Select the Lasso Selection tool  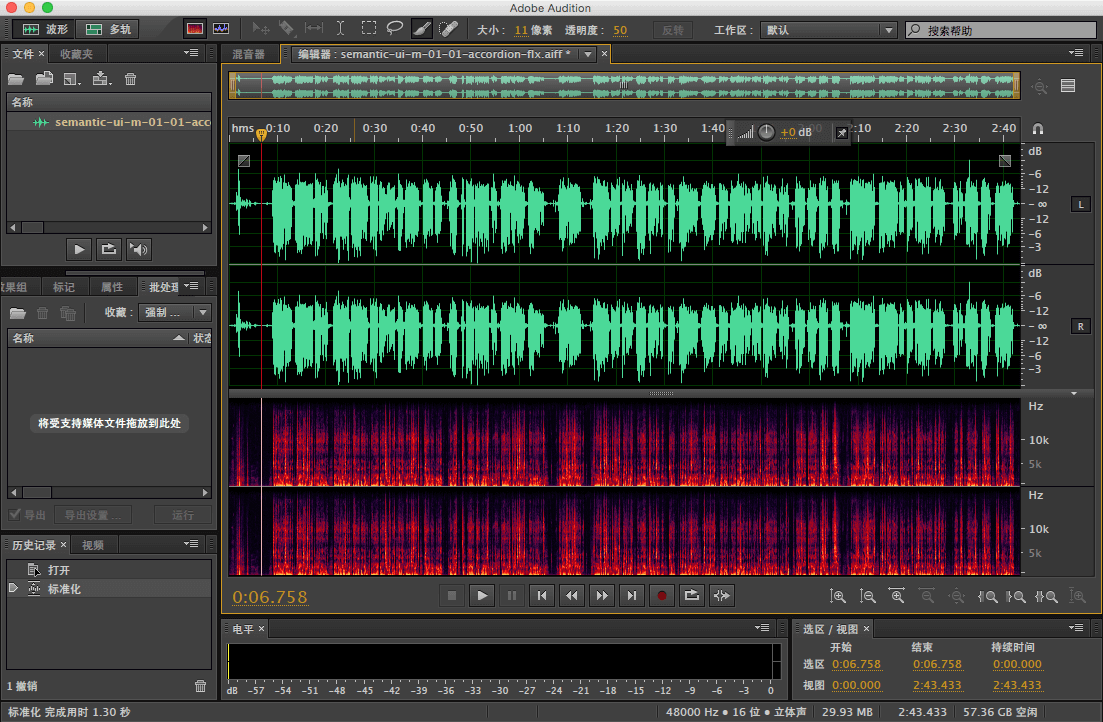coord(395,29)
